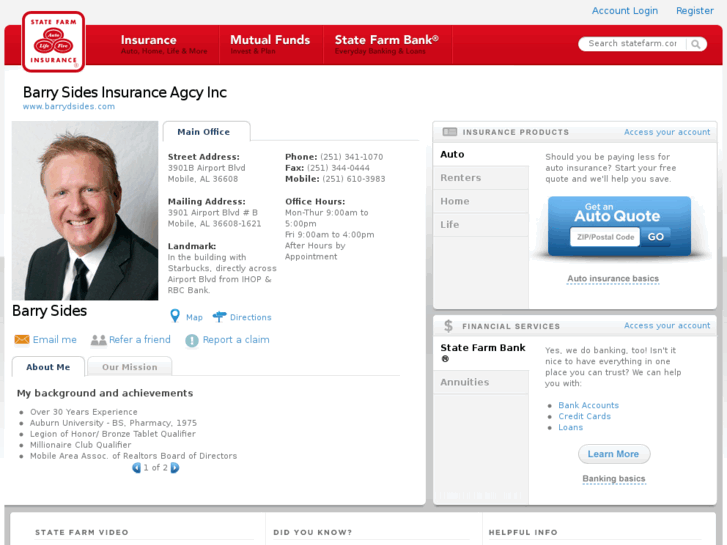This screenshot has height=545, width=727.
Task: Focus the ZIP/Postal Code field
Action: pyautogui.click(x=605, y=237)
